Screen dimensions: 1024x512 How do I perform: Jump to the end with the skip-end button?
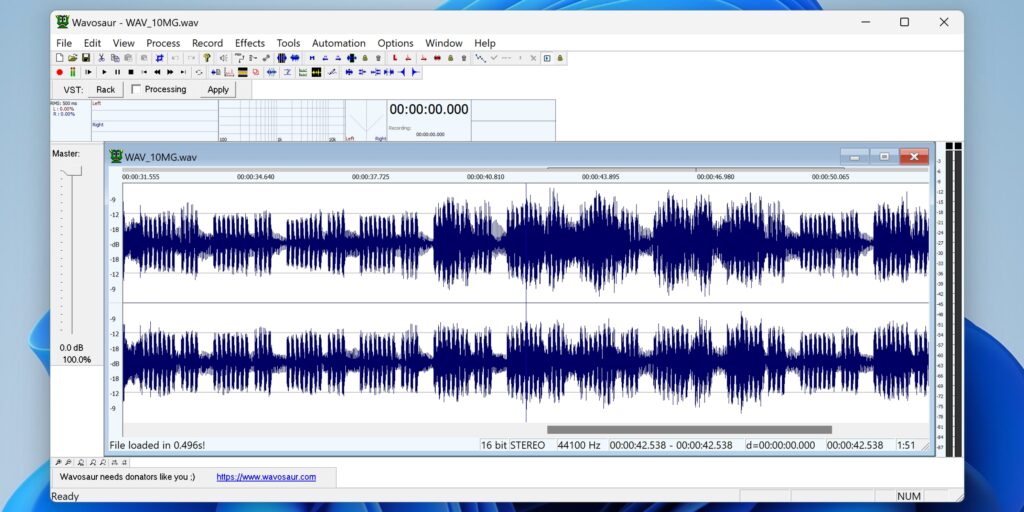pos(184,72)
